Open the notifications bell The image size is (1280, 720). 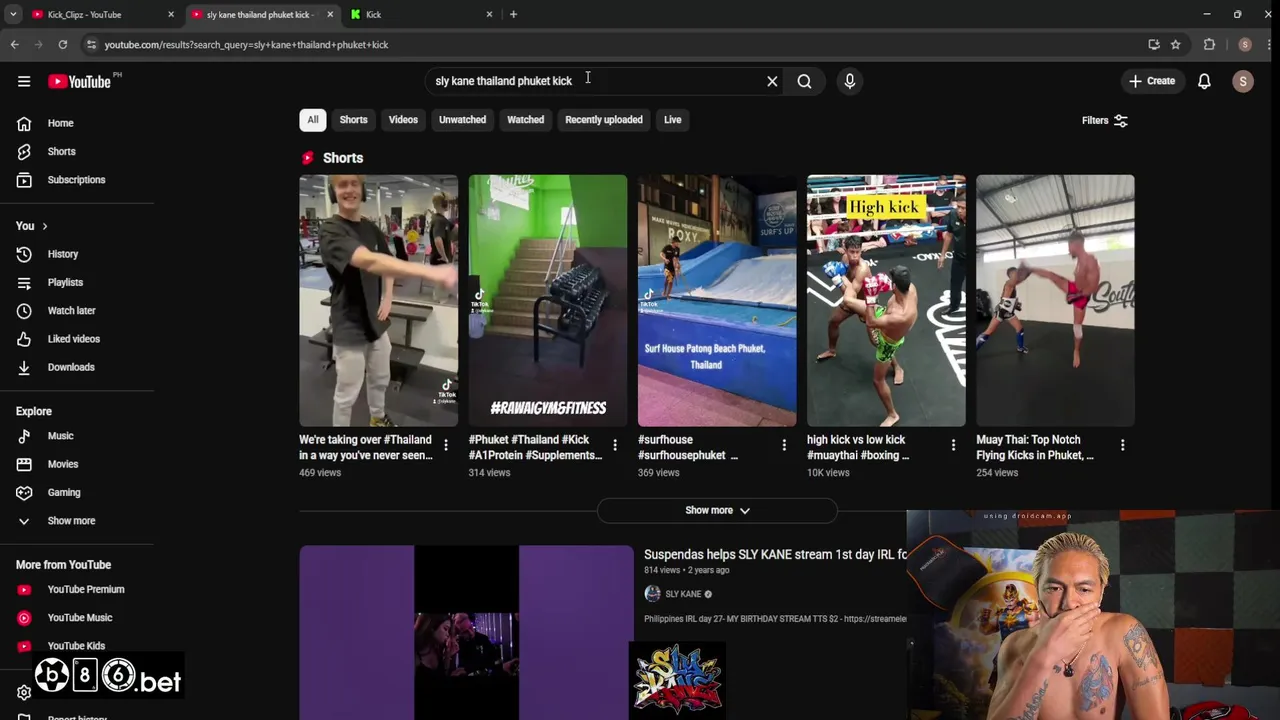pyautogui.click(x=1204, y=81)
